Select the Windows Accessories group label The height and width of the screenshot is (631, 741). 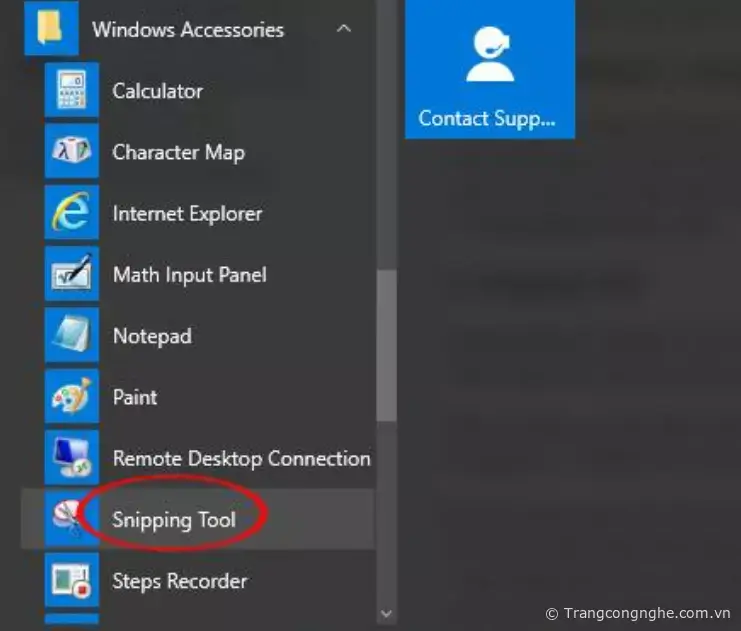coord(188,30)
